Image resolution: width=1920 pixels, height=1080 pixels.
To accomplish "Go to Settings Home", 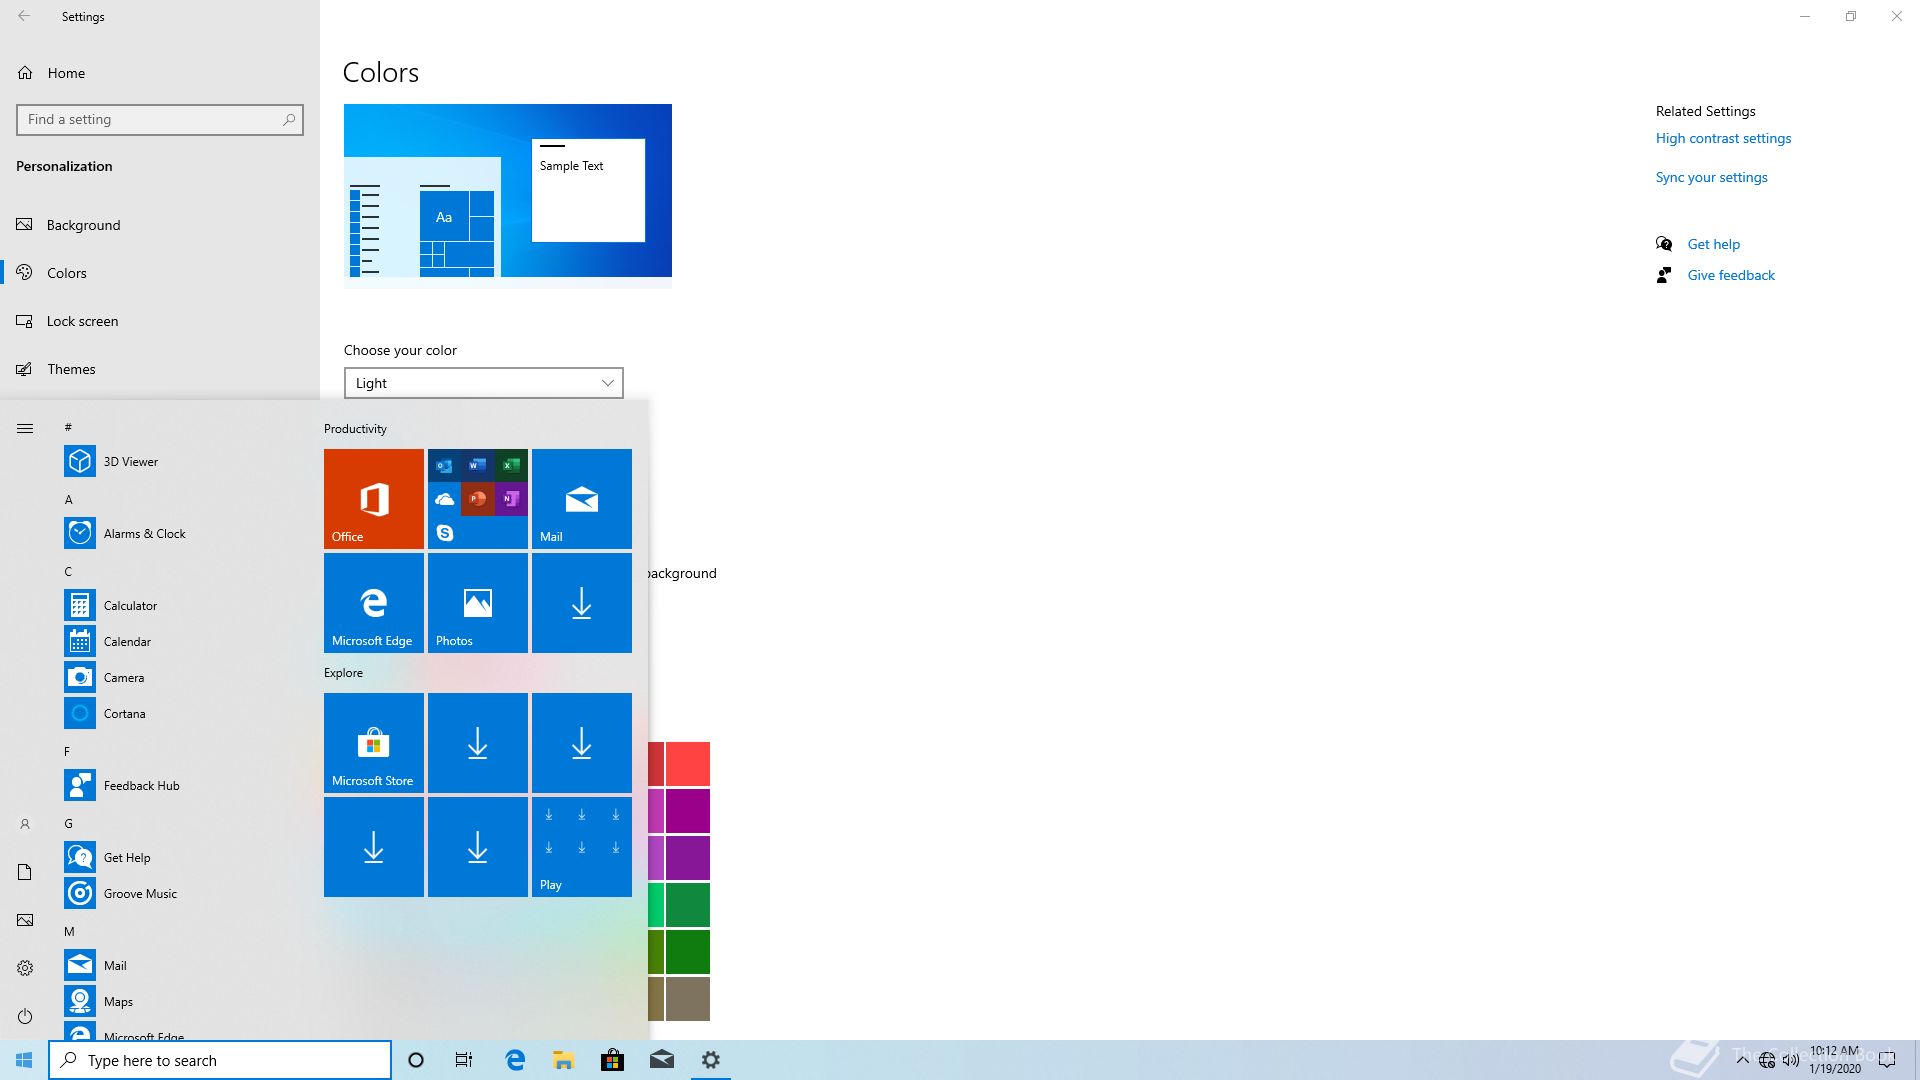I will (160, 73).
